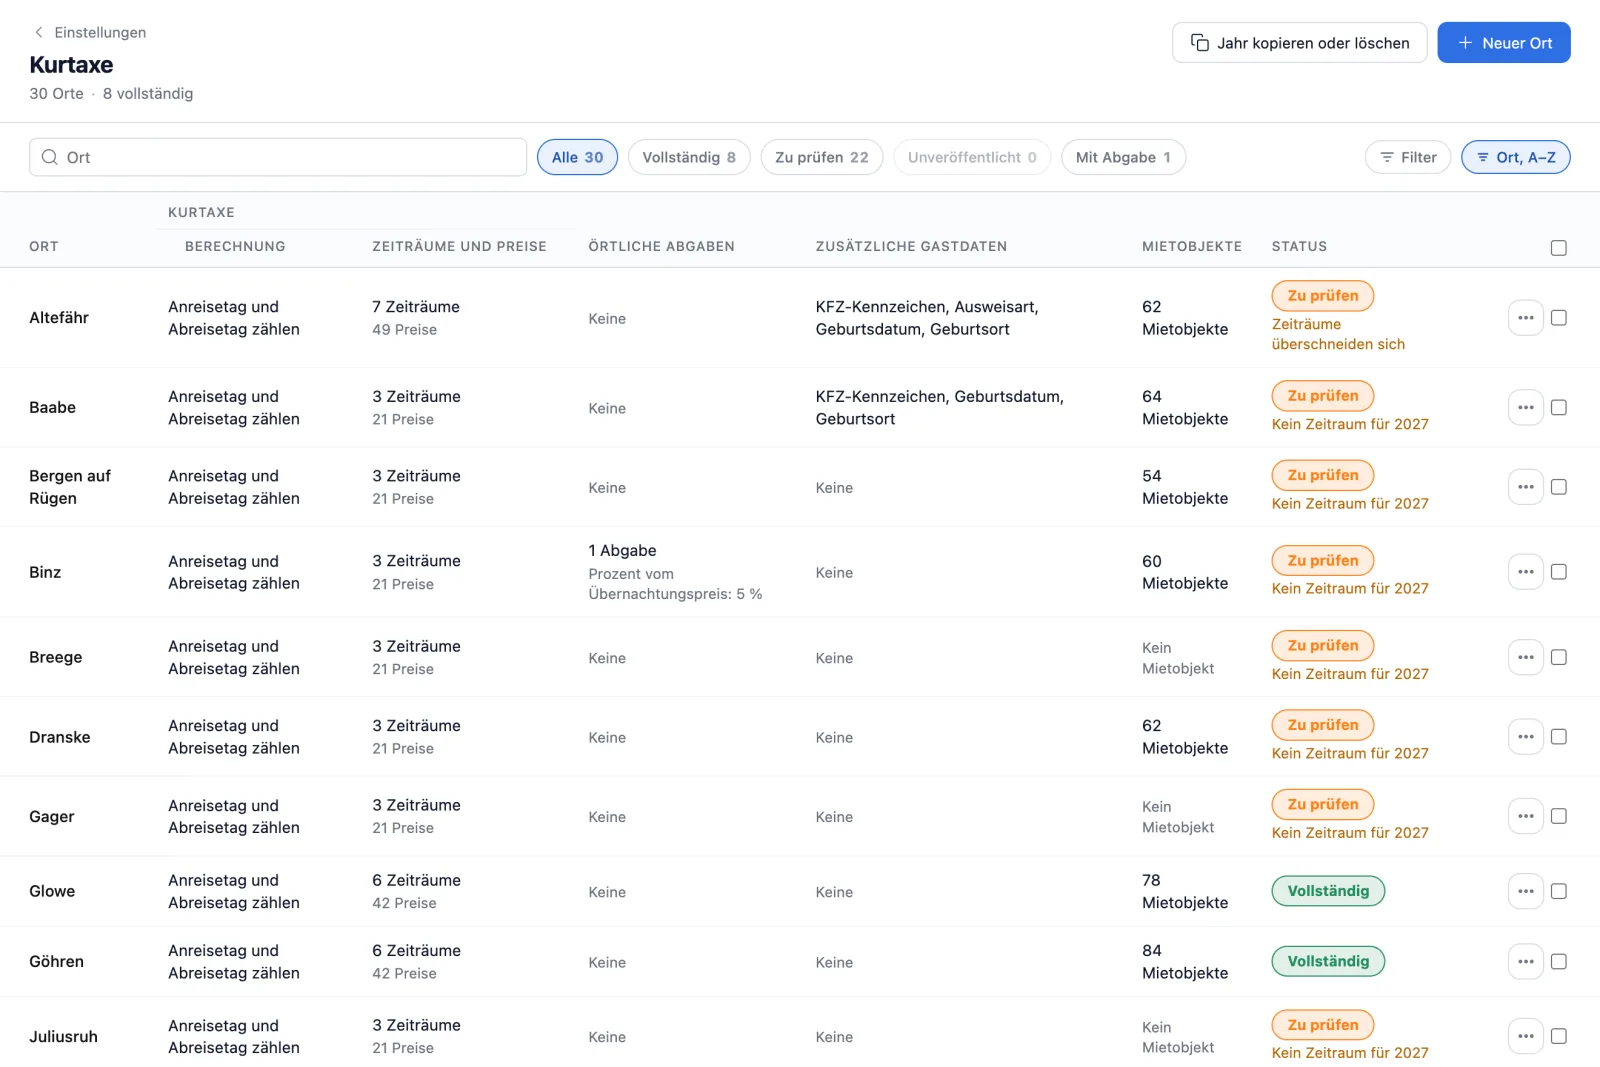
Task: Click "84 Mietobjekte" in the Göhren row
Action: [x=1185, y=961]
